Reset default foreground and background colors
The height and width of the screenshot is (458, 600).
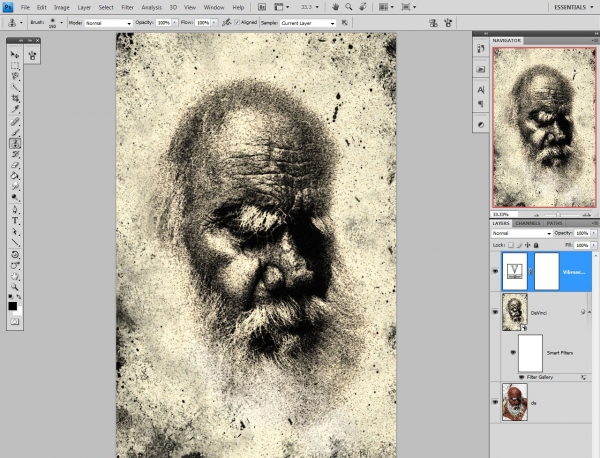[x=11, y=297]
